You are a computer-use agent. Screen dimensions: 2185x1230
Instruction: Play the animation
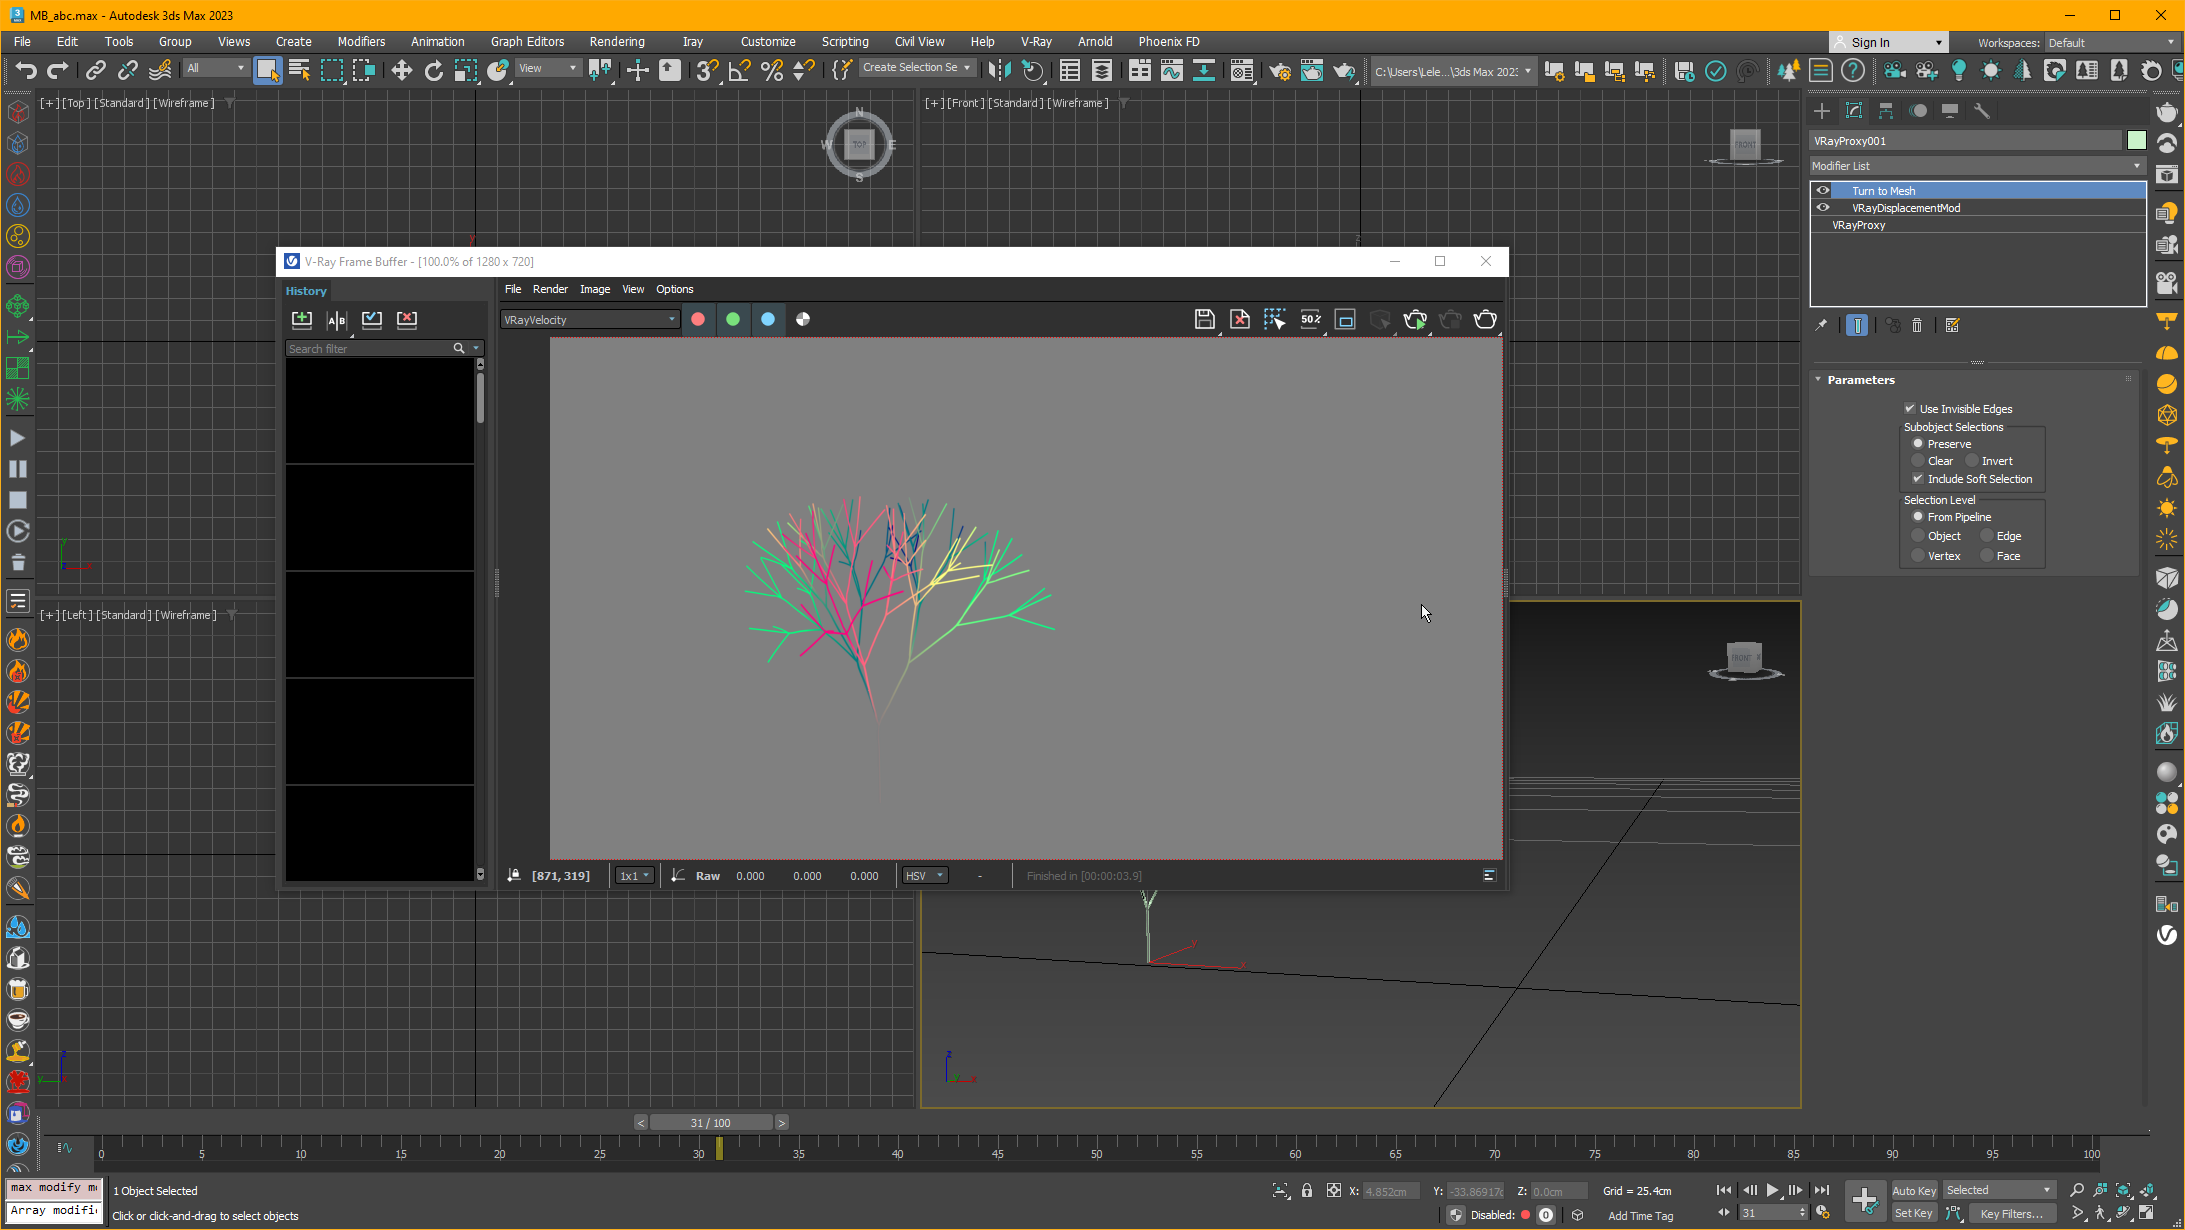[x=1772, y=1190]
